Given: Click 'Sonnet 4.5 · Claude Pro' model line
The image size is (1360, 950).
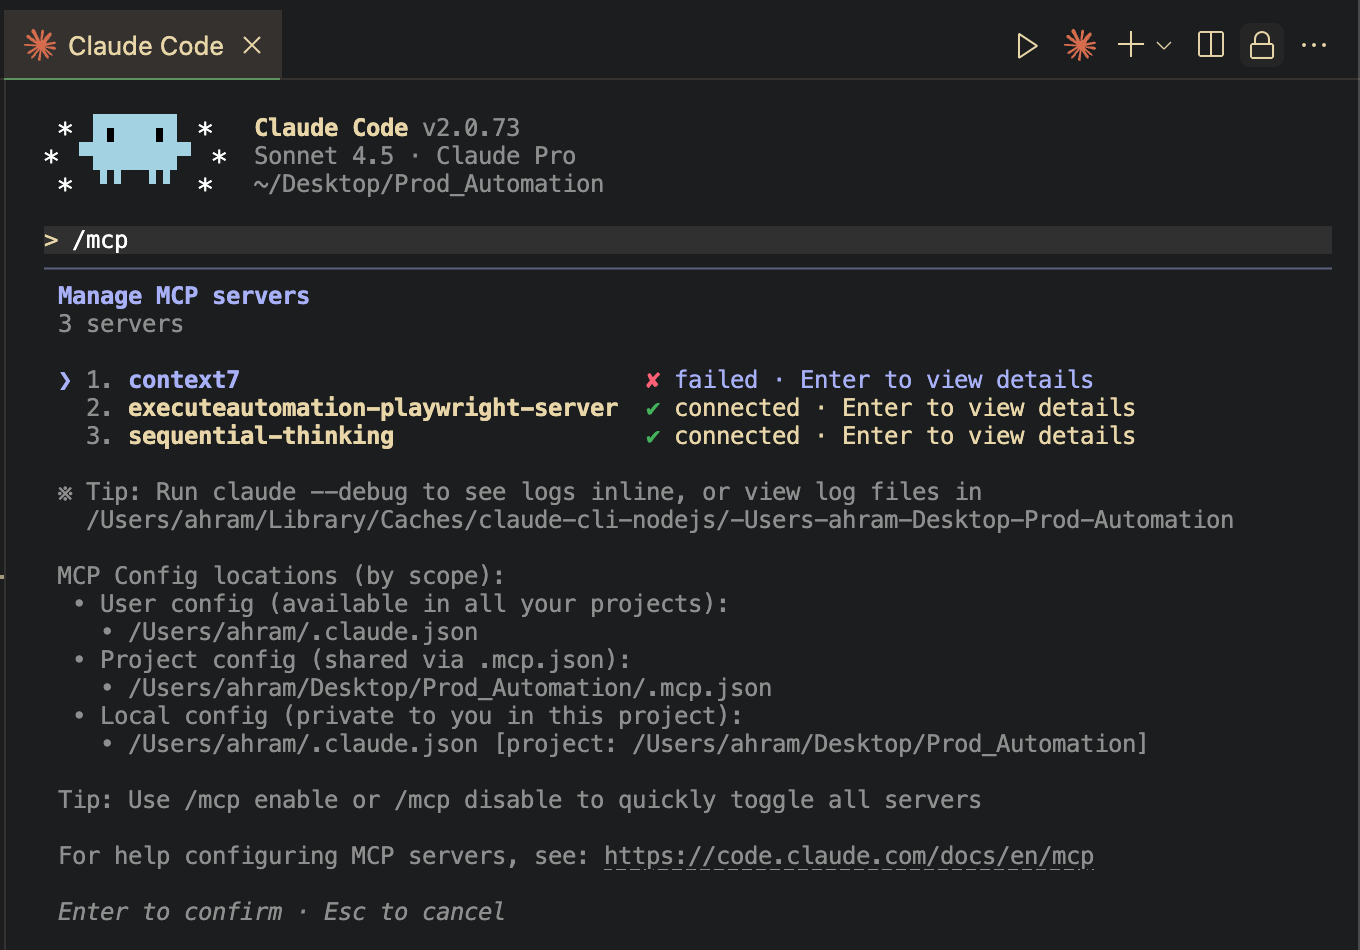Looking at the screenshot, I should [415, 156].
